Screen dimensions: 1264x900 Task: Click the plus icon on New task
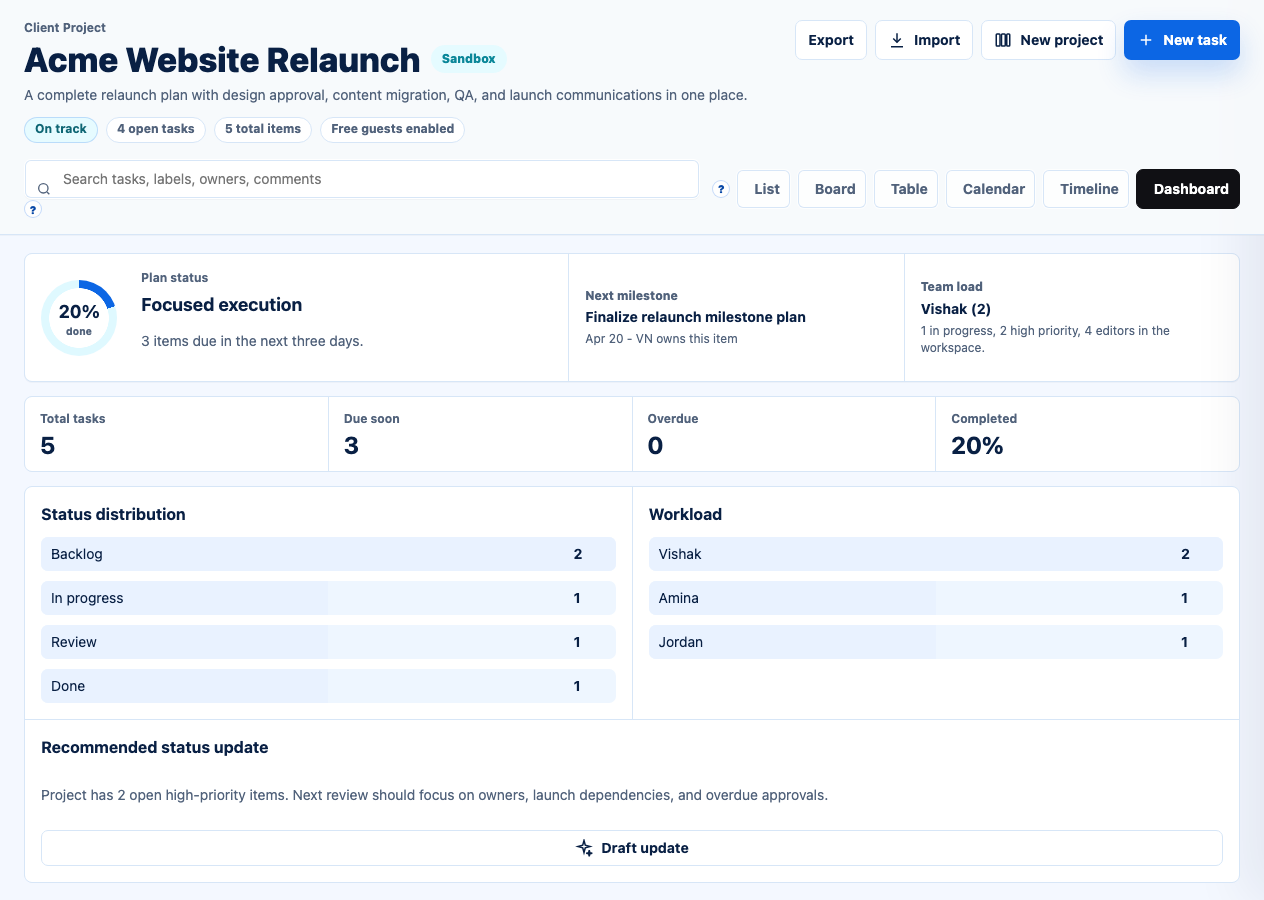[x=1146, y=40]
